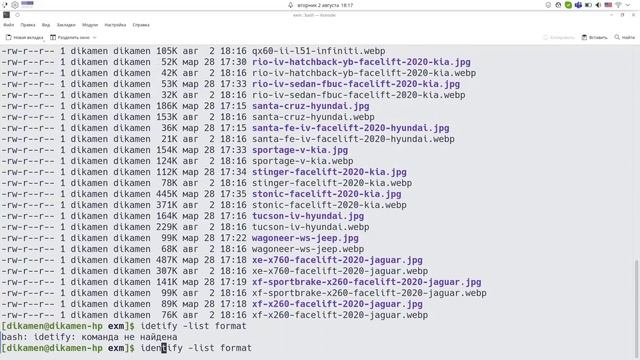Click stinger-facelift-2020-kia.jpg file name

tap(329, 172)
